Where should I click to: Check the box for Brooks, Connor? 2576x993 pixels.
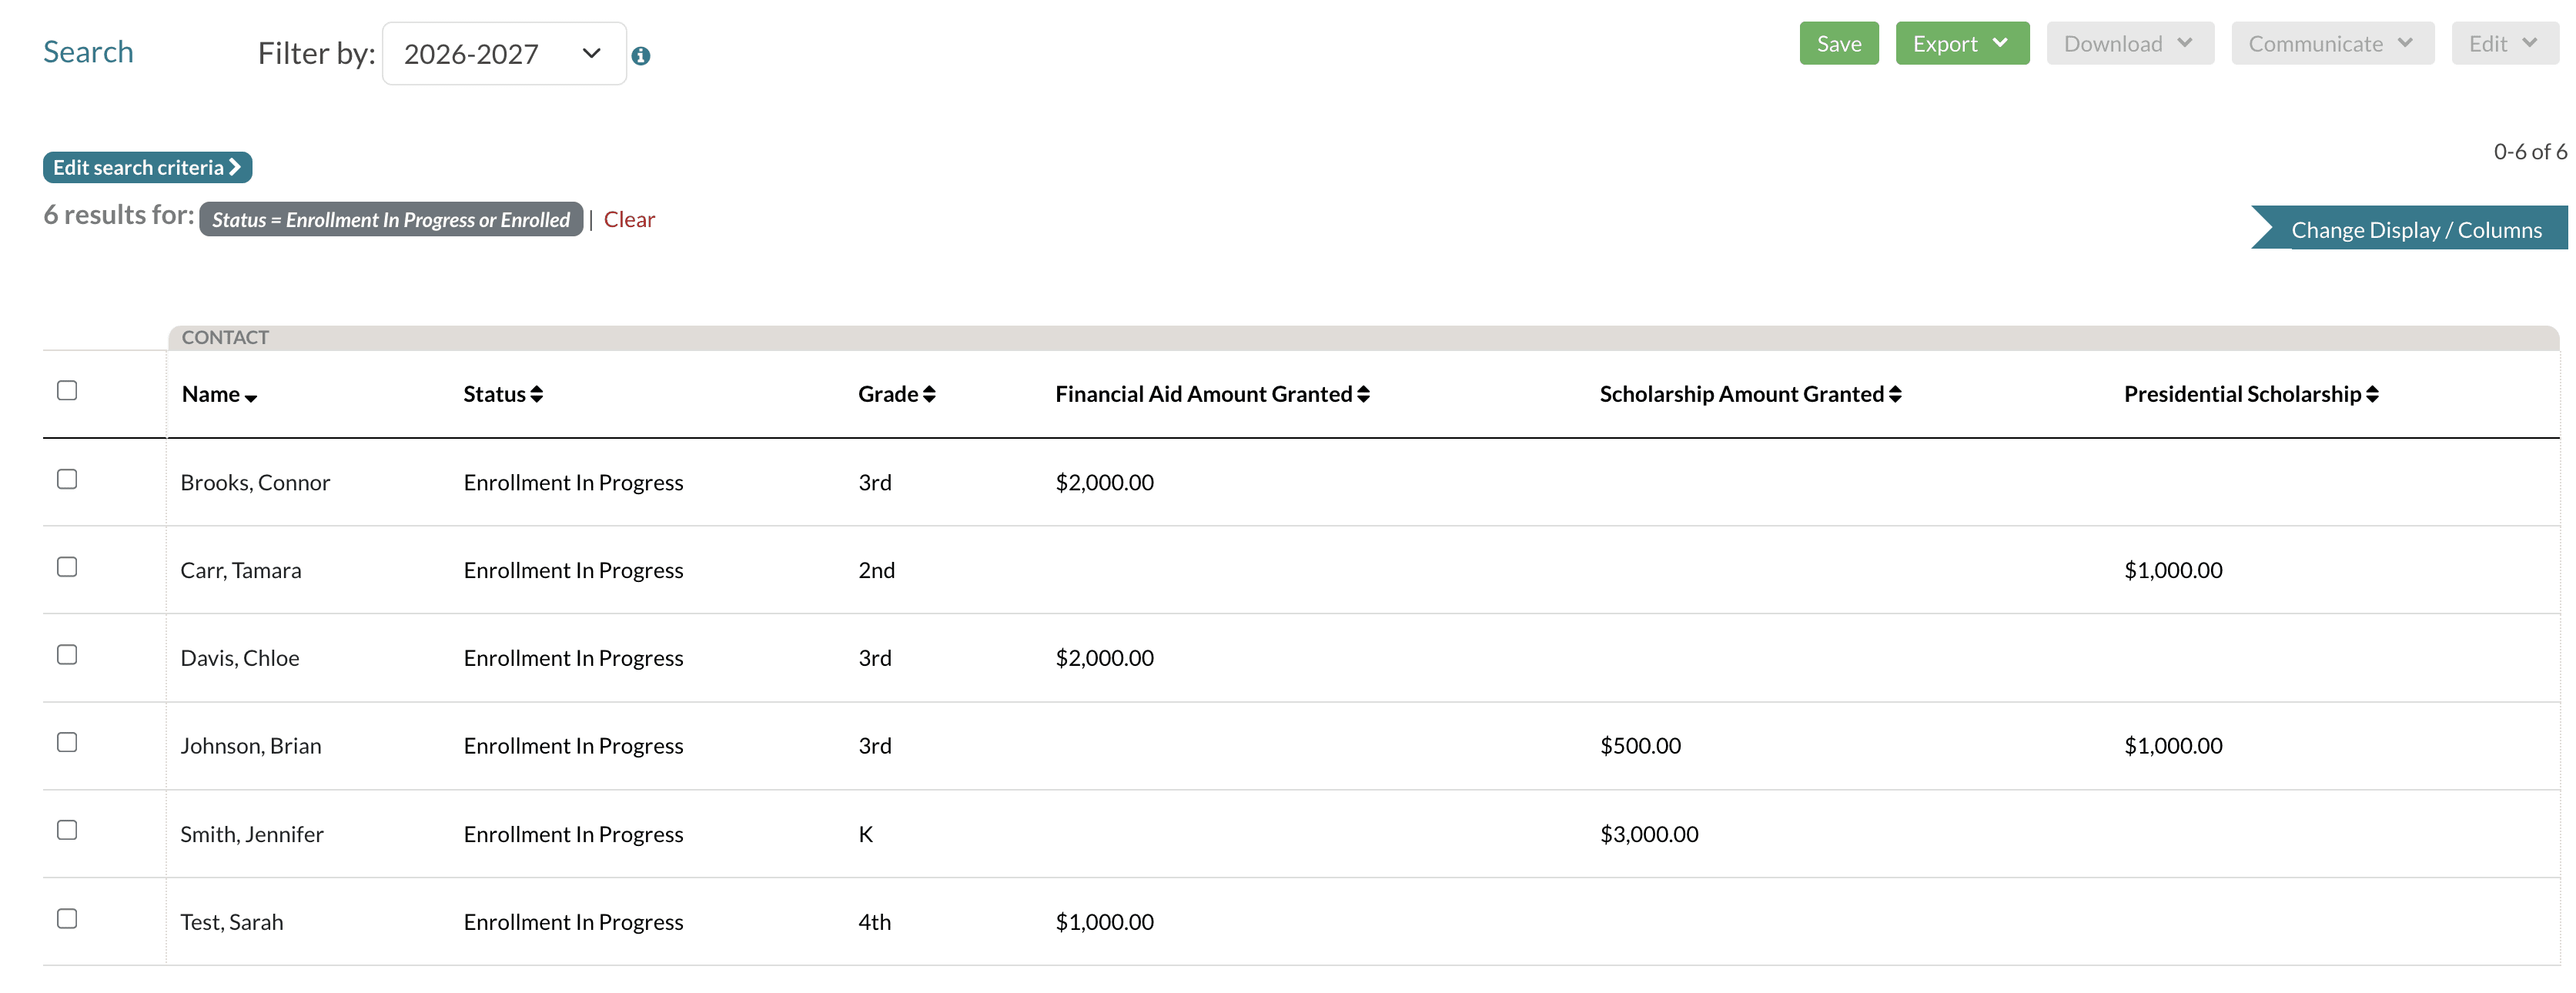click(67, 479)
